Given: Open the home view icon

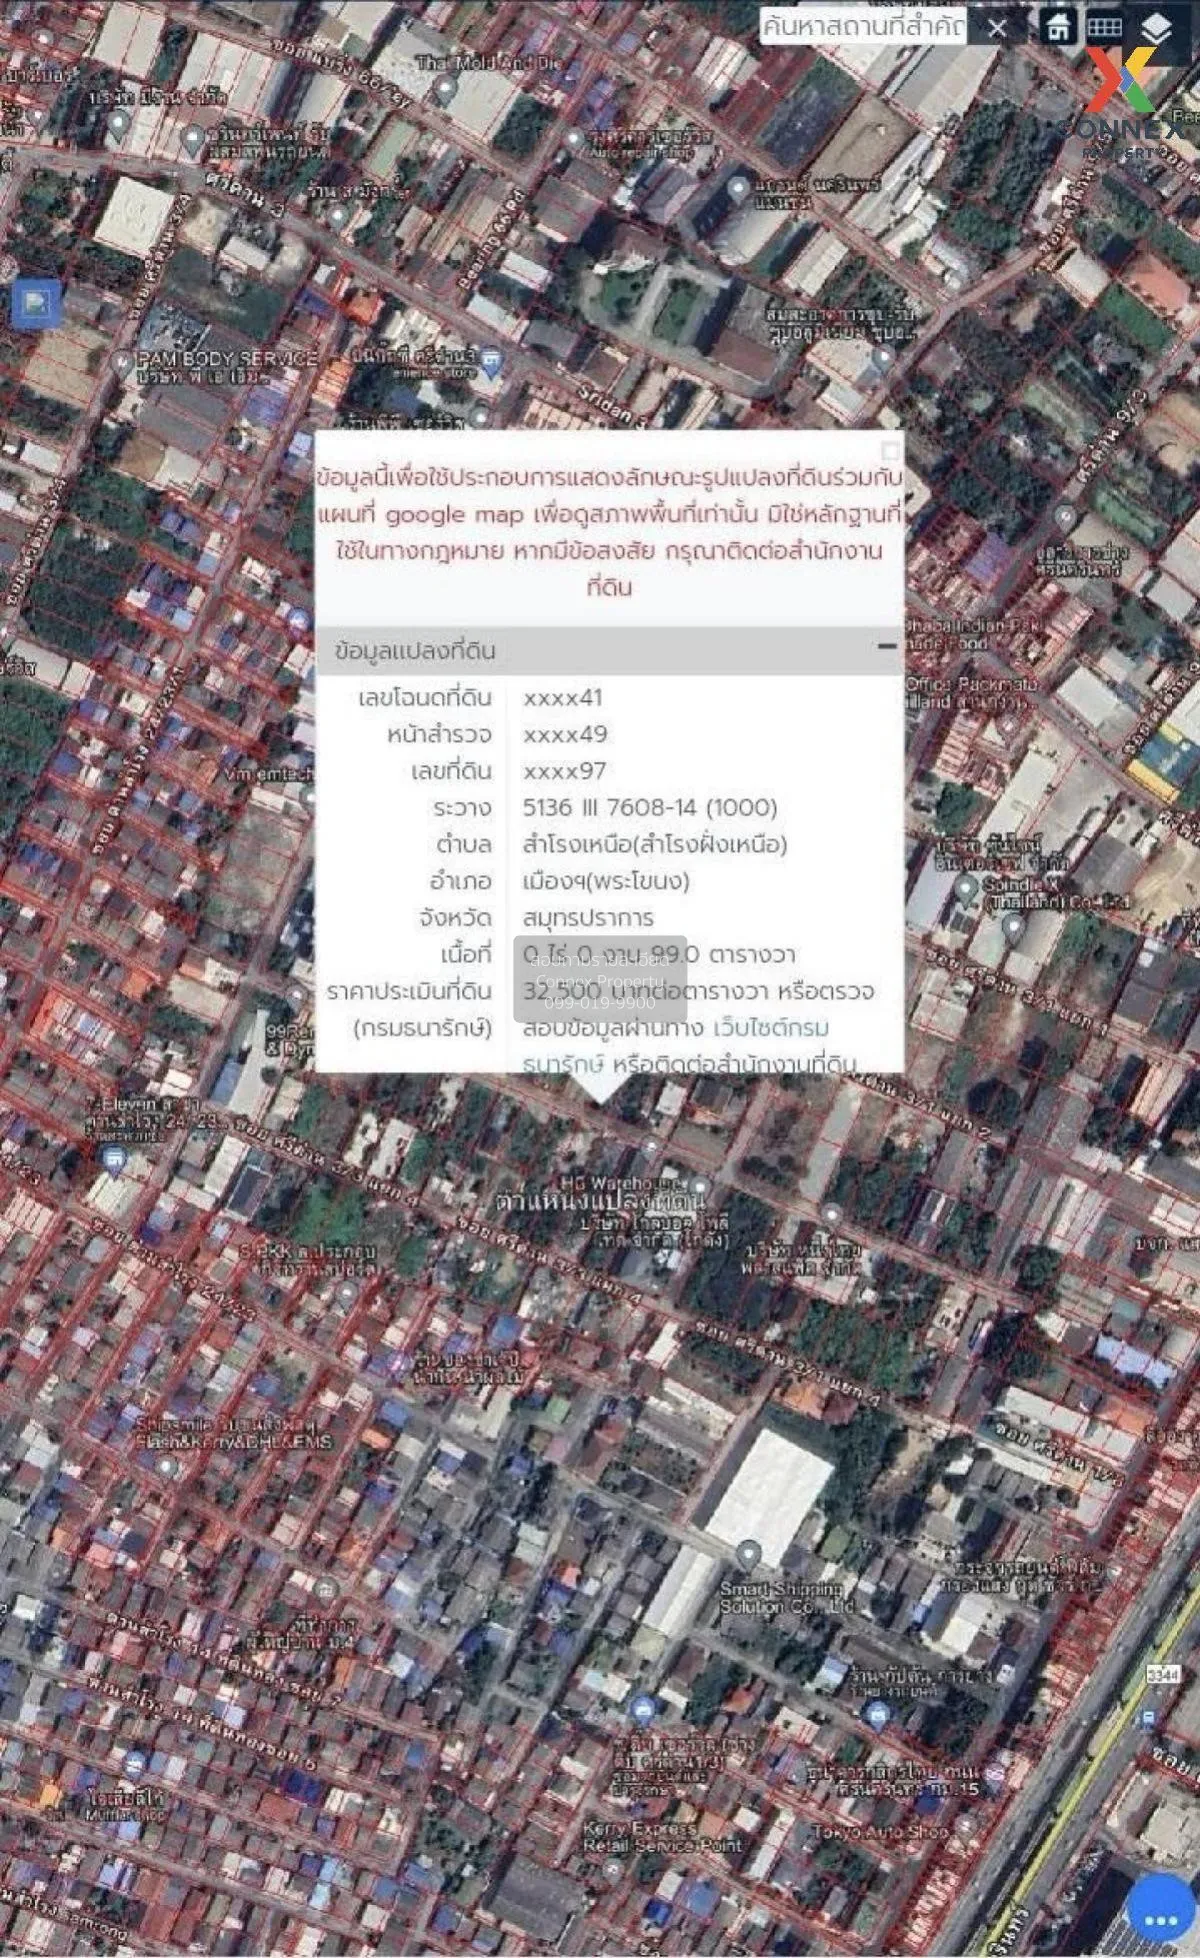Looking at the screenshot, I should (x=1059, y=27).
